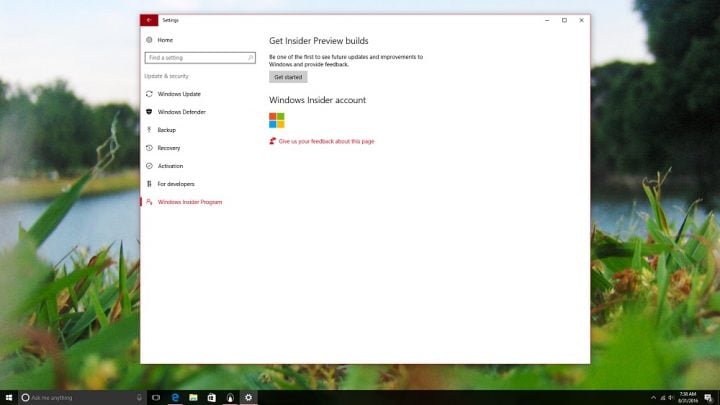720x405 pixels.
Task: Click the Settings gear on the taskbar
Action: [248, 398]
